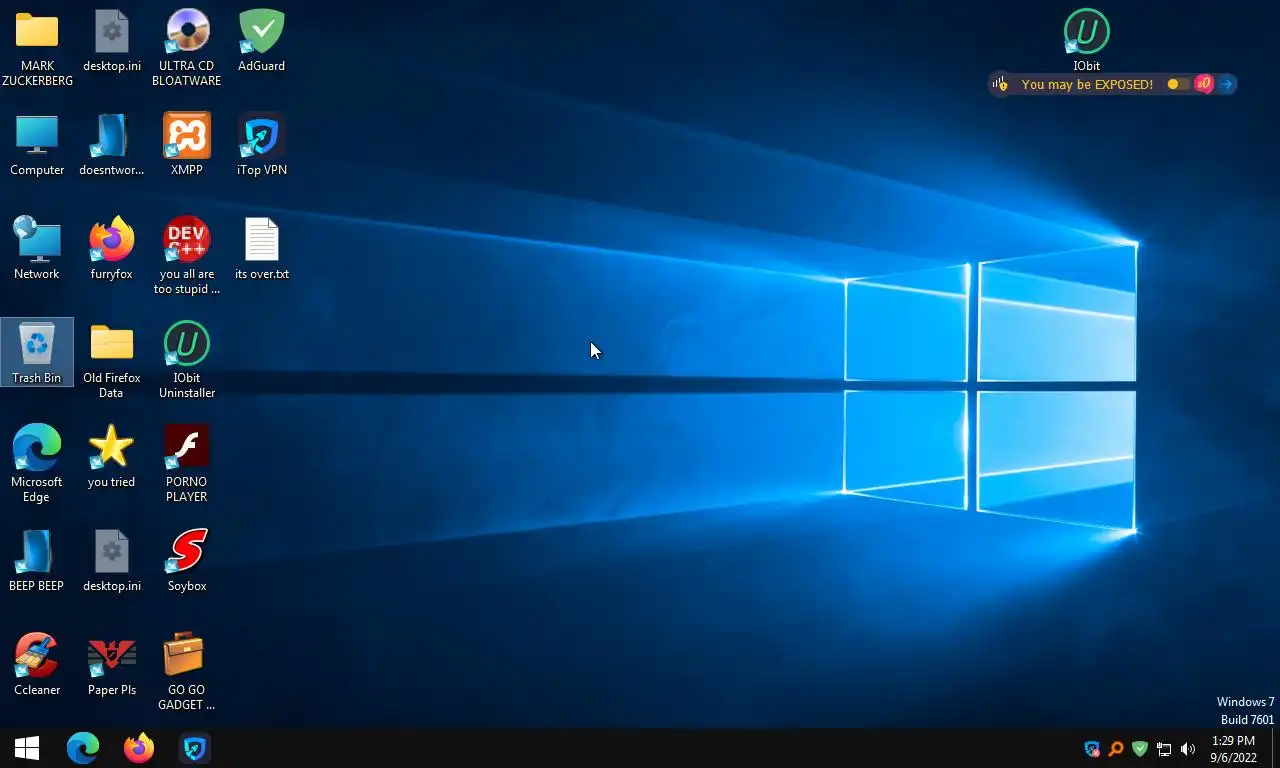
Task: Select the GO GO GADGET briefcase shortcut
Action: (x=187, y=672)
